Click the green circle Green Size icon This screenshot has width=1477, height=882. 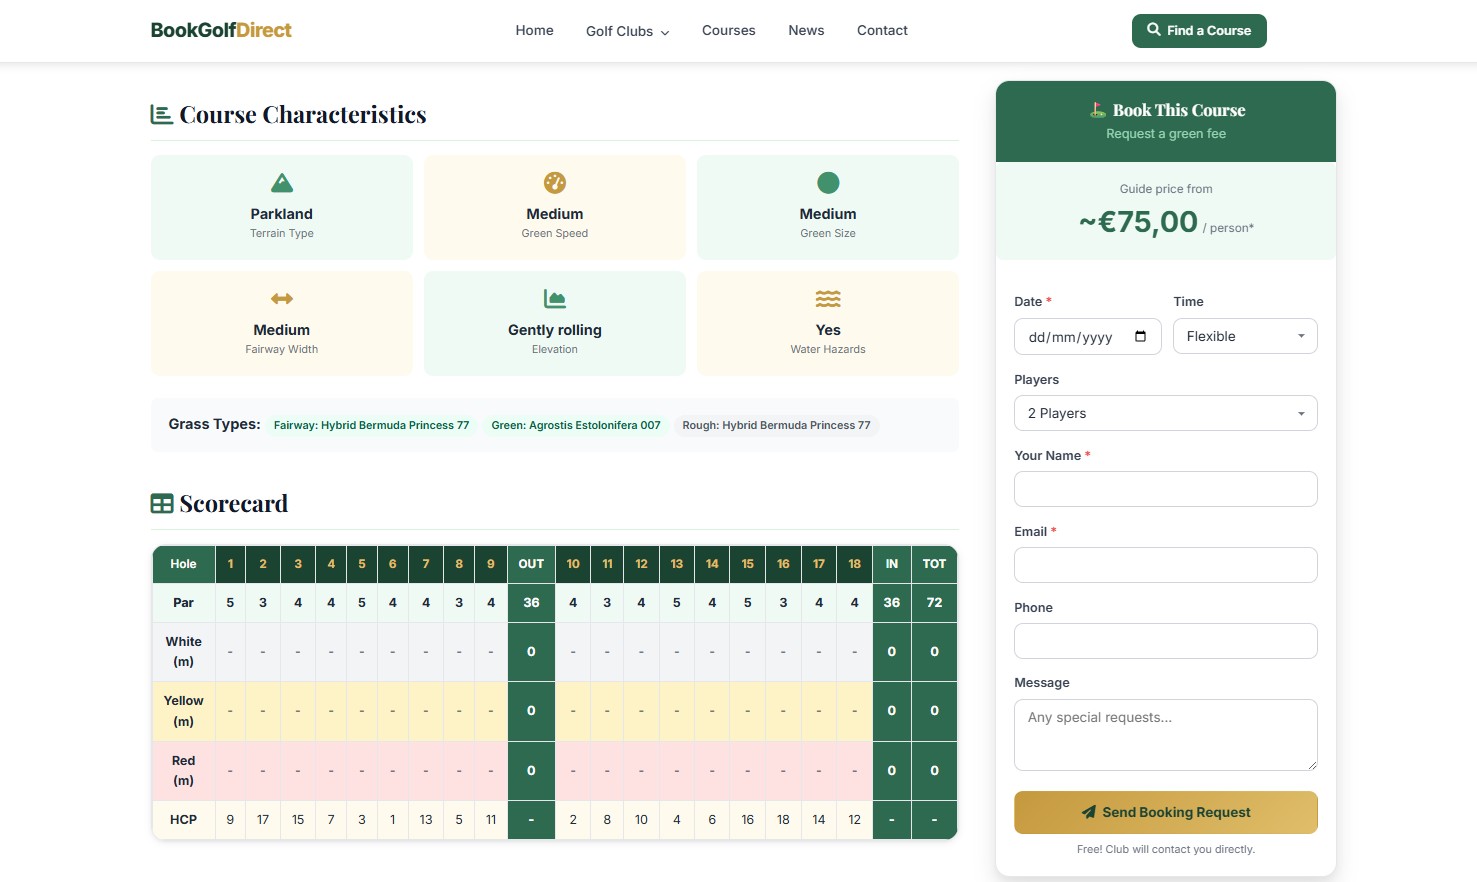pyautogui.click(x=827, y=183)
